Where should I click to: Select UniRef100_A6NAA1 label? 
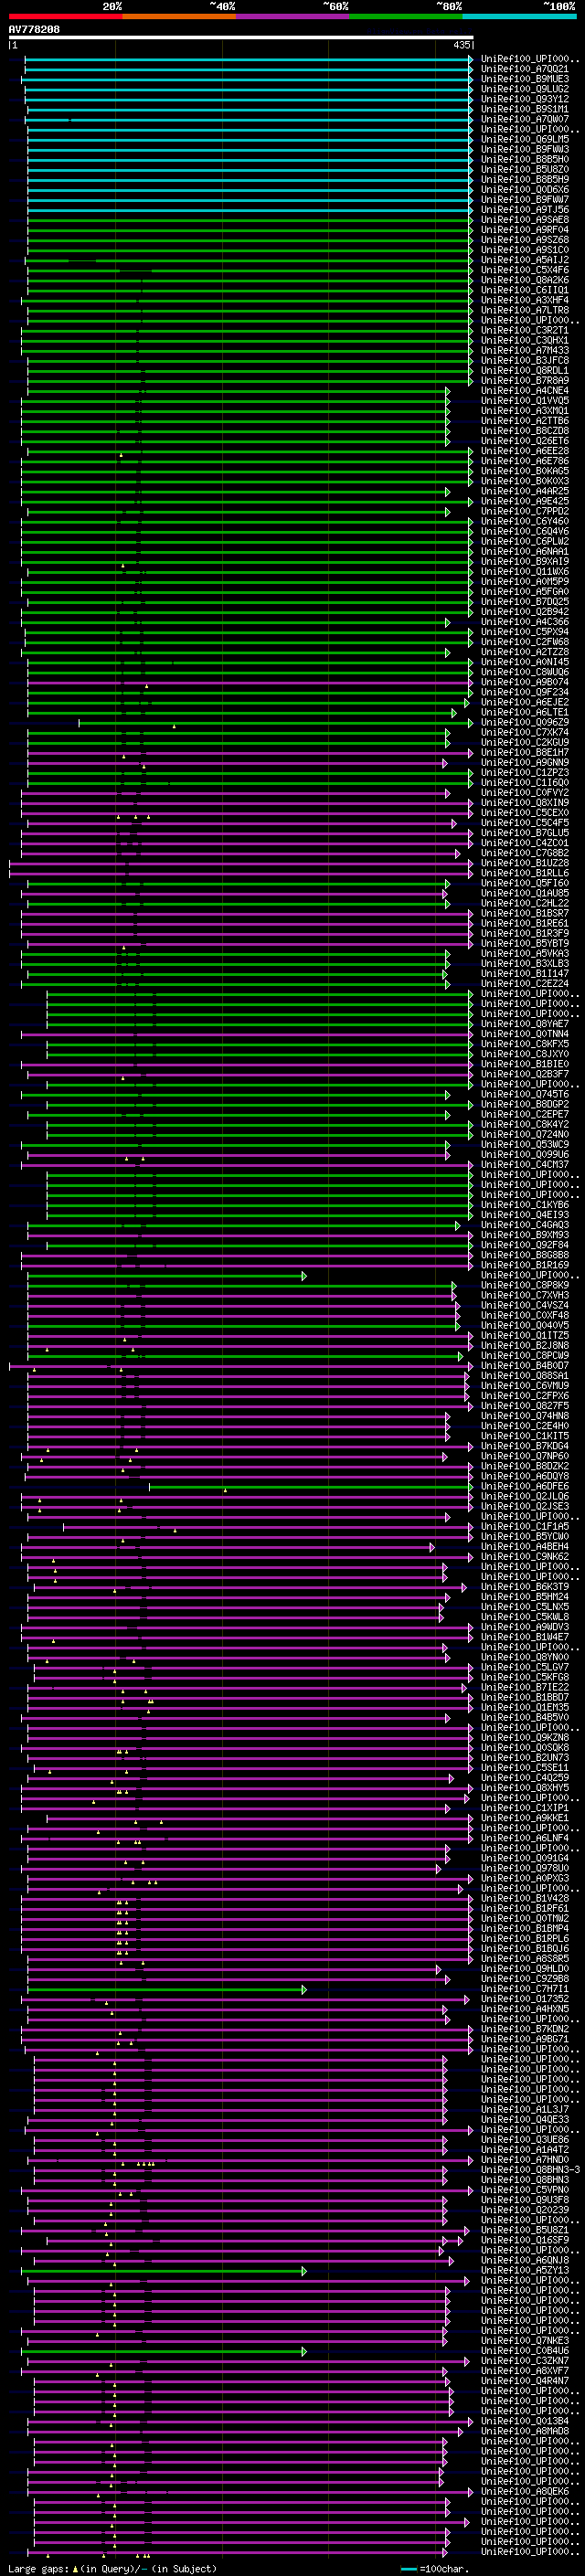point(525,551)
